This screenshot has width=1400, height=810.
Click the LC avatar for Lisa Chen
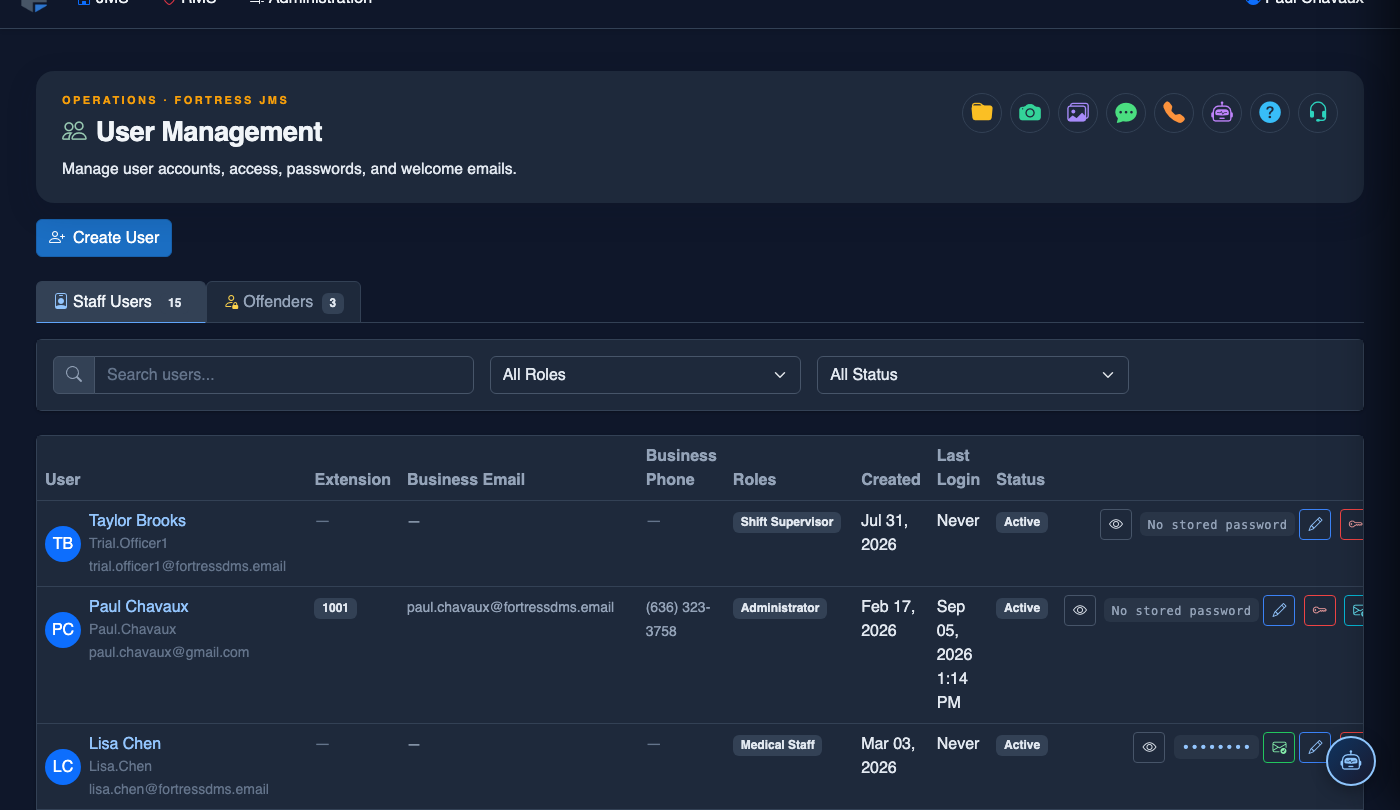click(x=63, y=766)
